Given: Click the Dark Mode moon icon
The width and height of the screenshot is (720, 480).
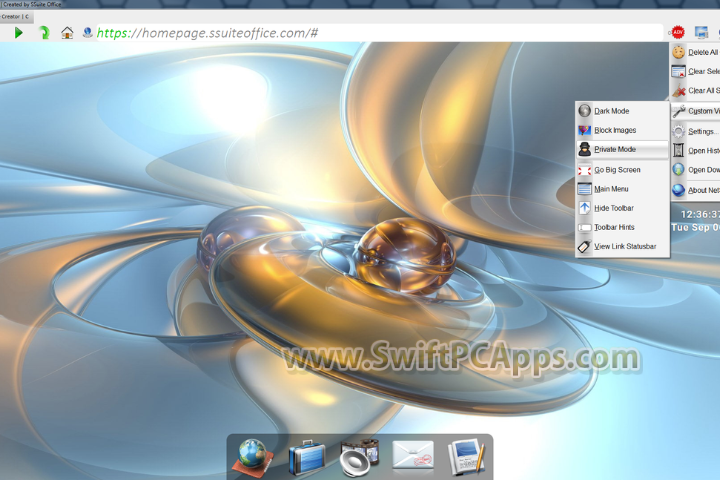Looking at the screenshot, I should click(x=585, y=111).
